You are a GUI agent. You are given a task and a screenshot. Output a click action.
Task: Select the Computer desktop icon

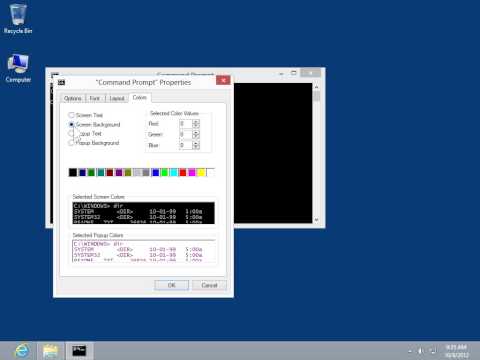point(18,68)
